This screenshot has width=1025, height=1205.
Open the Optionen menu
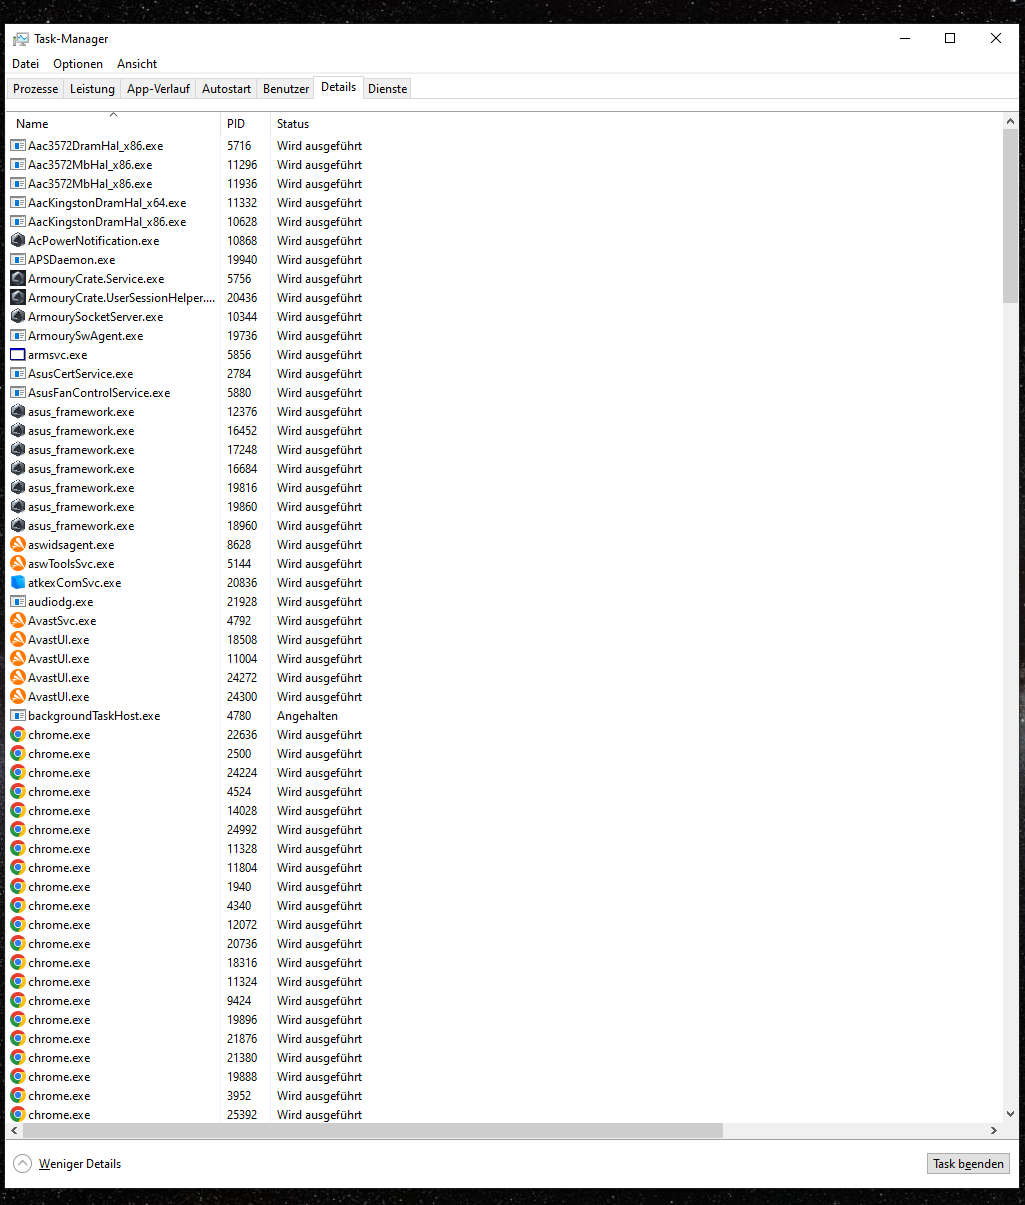point(78,64)
